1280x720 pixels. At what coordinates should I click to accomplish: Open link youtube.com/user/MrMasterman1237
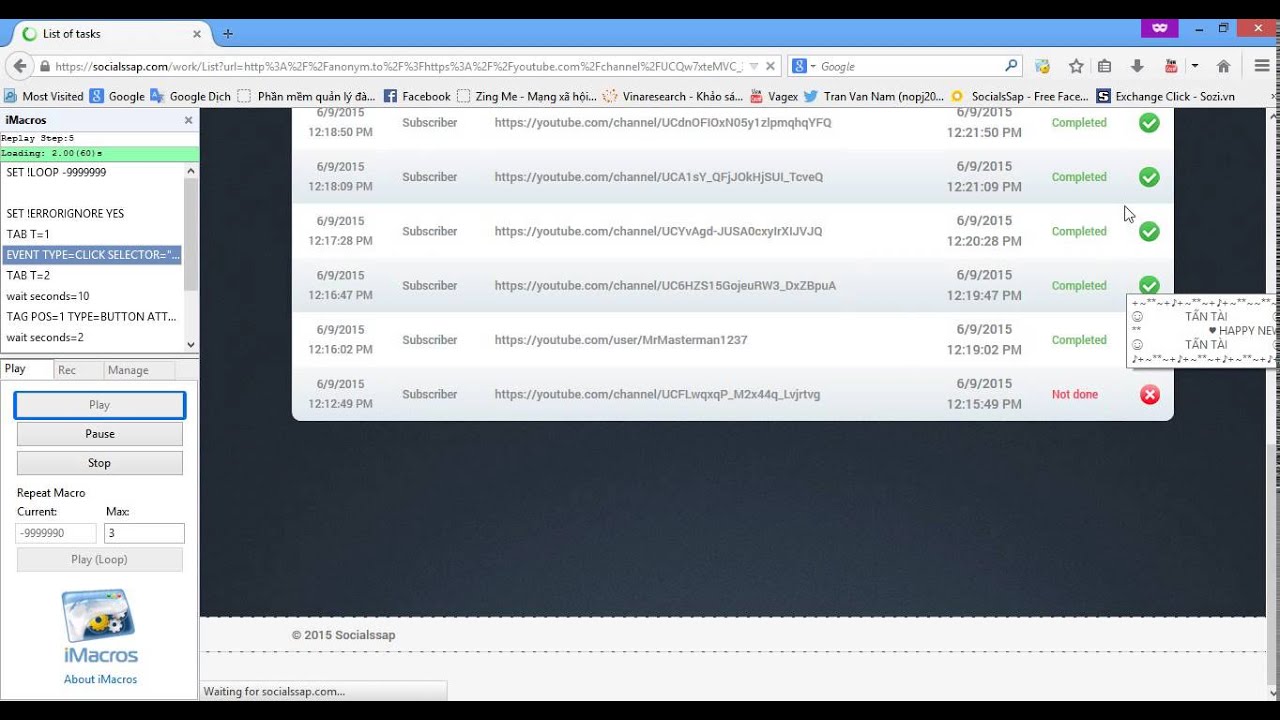pyautogui.click(x=621, y=340)
